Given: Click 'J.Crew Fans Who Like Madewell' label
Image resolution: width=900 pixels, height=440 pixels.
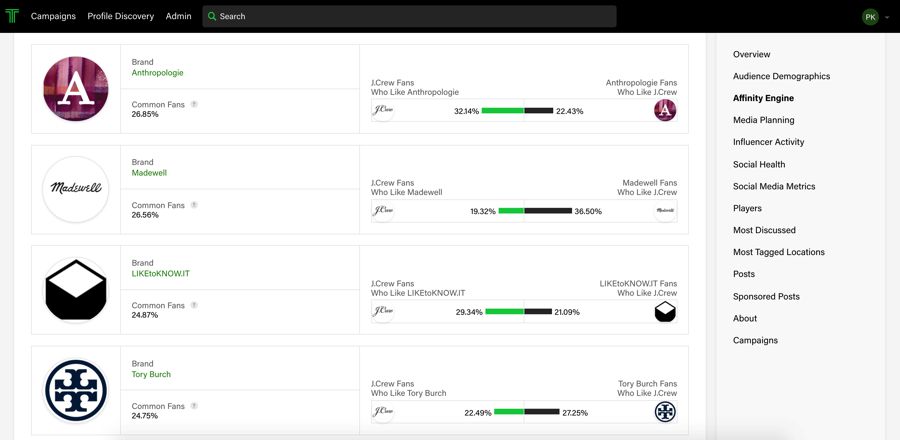Looking at the screenshot, I should coord(406,188).
